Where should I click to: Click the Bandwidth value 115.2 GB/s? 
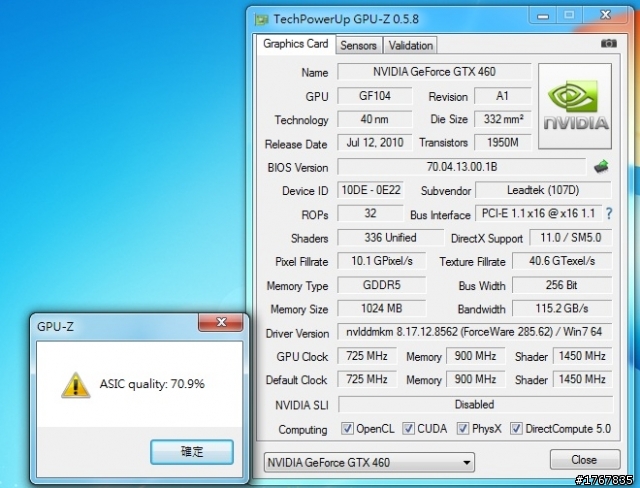coord(562,308)
